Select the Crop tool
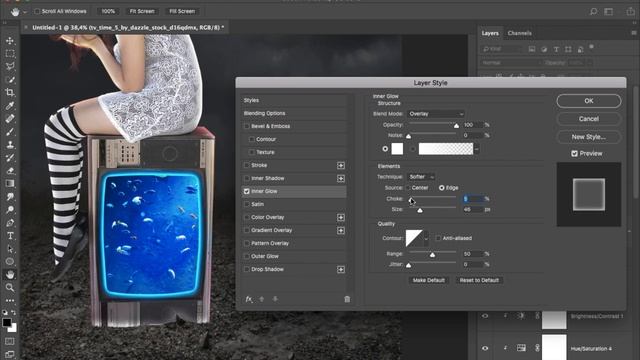 (10, 93)
